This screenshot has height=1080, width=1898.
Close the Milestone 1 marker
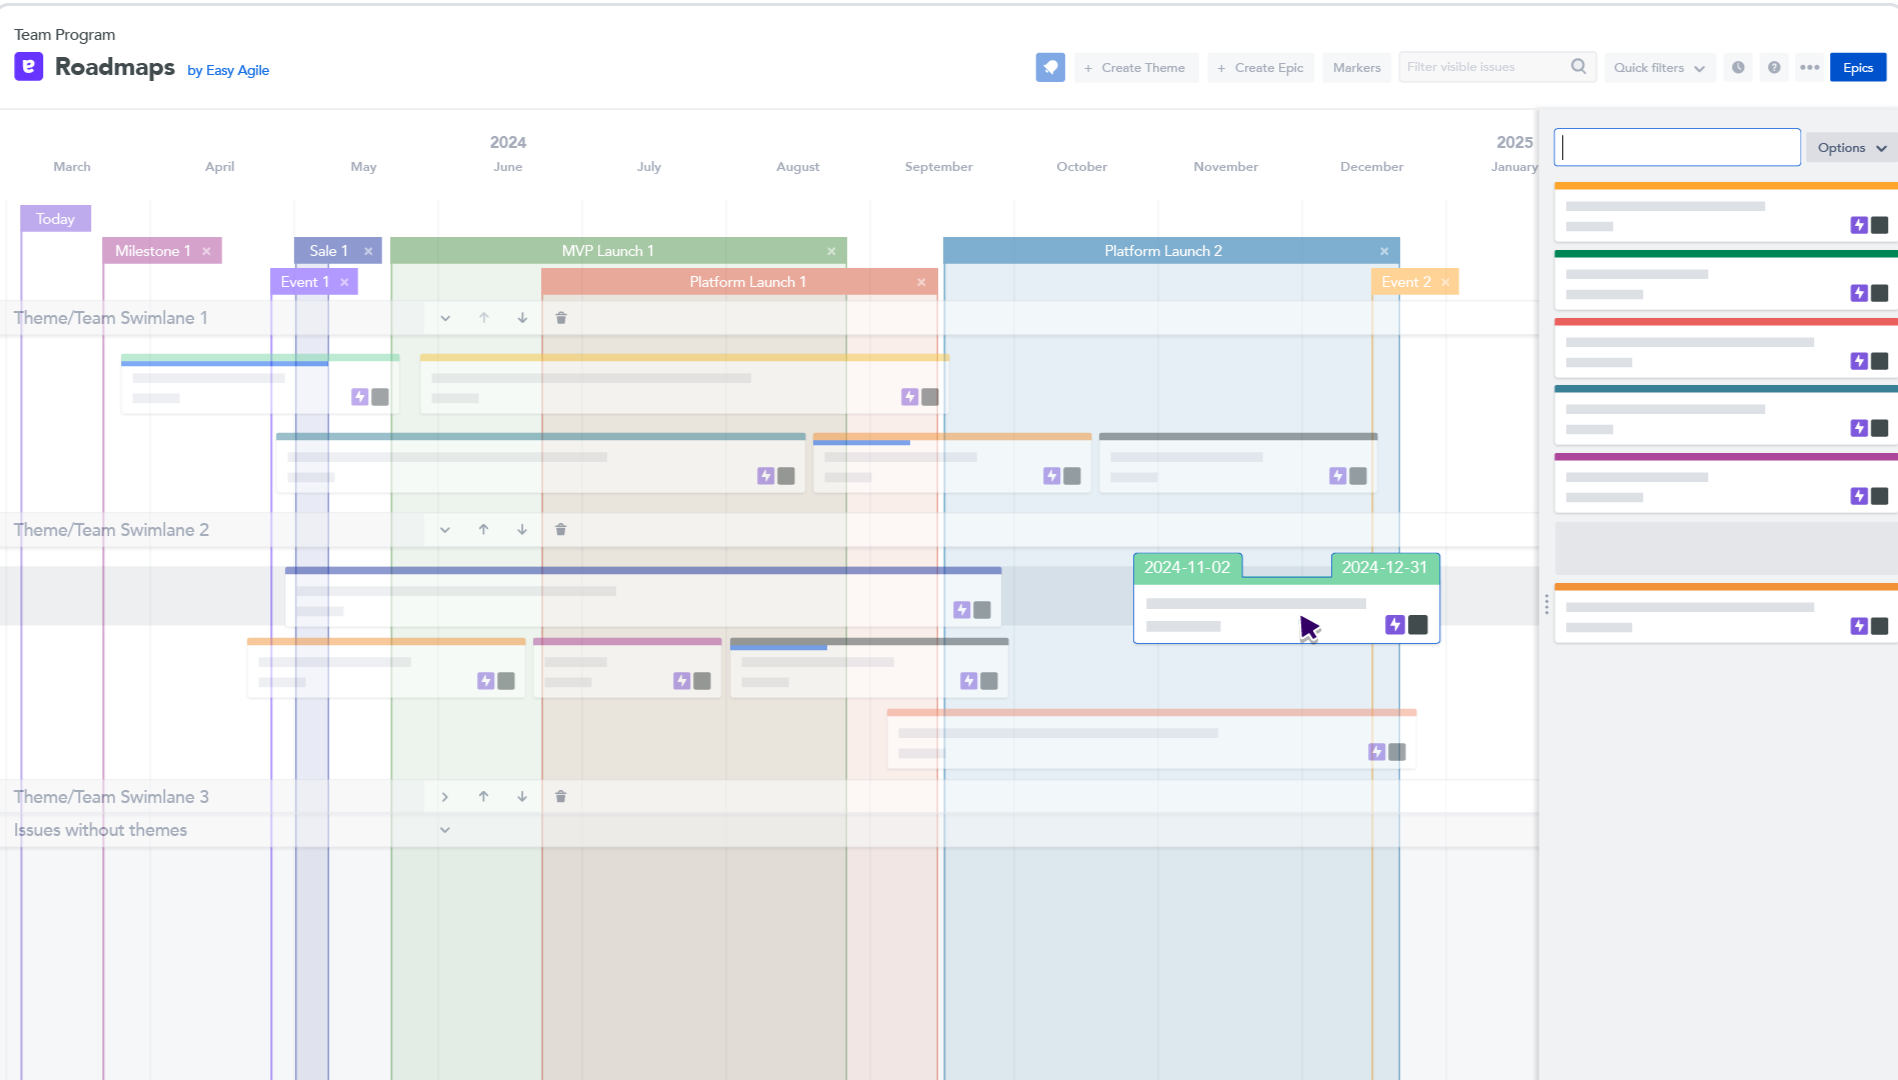click(x=206, y=251)
